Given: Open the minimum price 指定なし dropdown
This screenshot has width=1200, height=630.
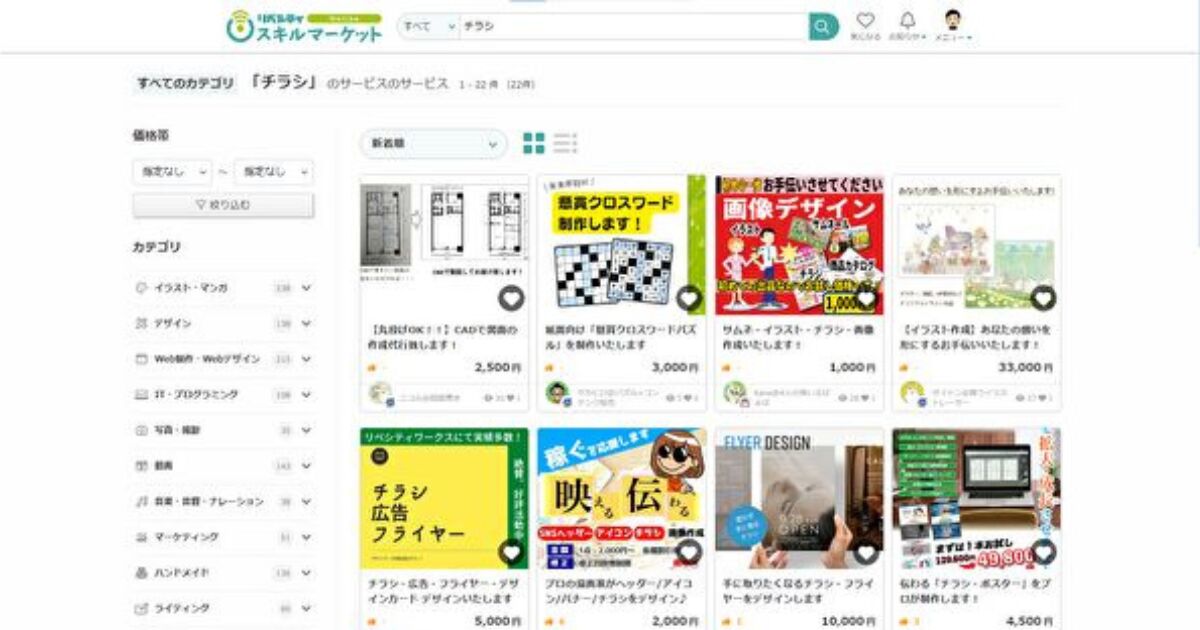Looking at the screenshot, I should coord(172,172).
